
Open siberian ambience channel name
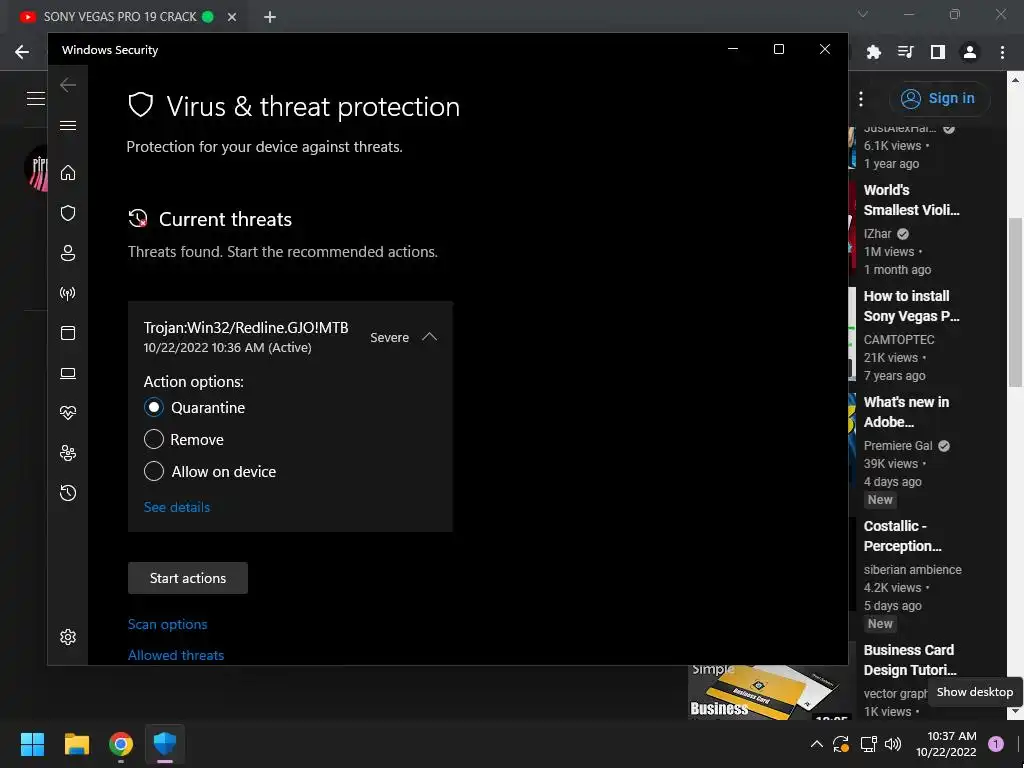pos(912,569)
